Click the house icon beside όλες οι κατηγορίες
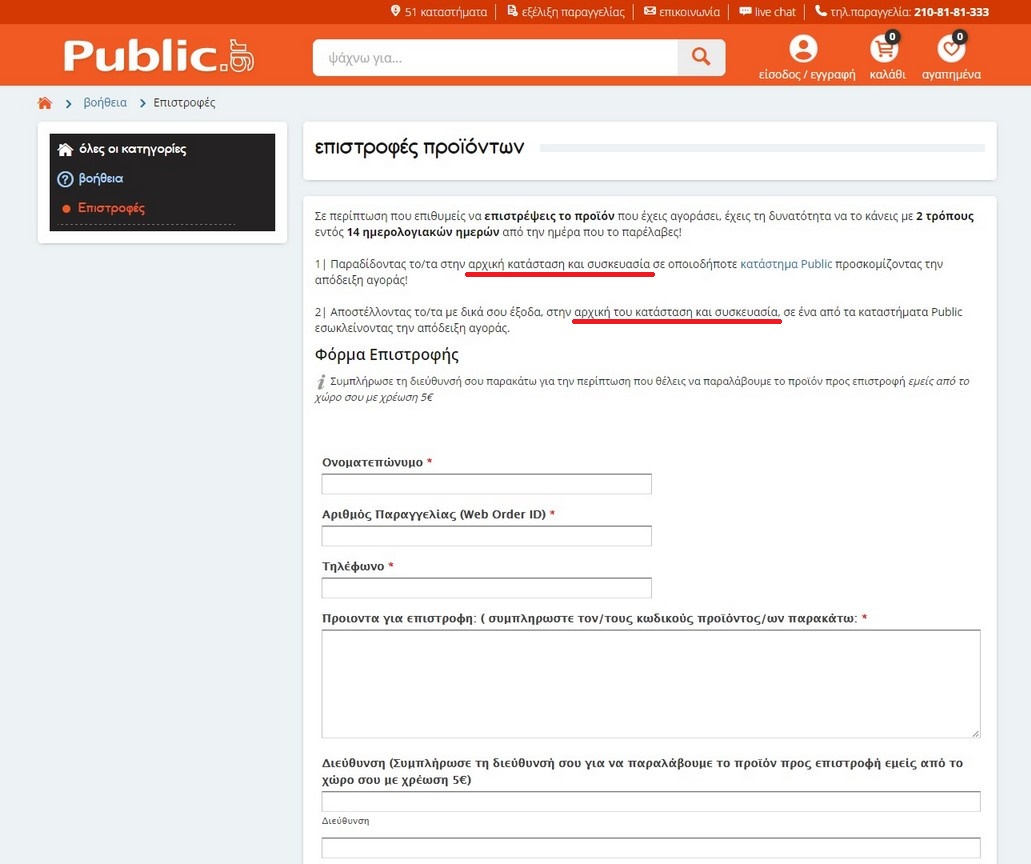This screenshot has width=1031, height=864. [65, 149]
